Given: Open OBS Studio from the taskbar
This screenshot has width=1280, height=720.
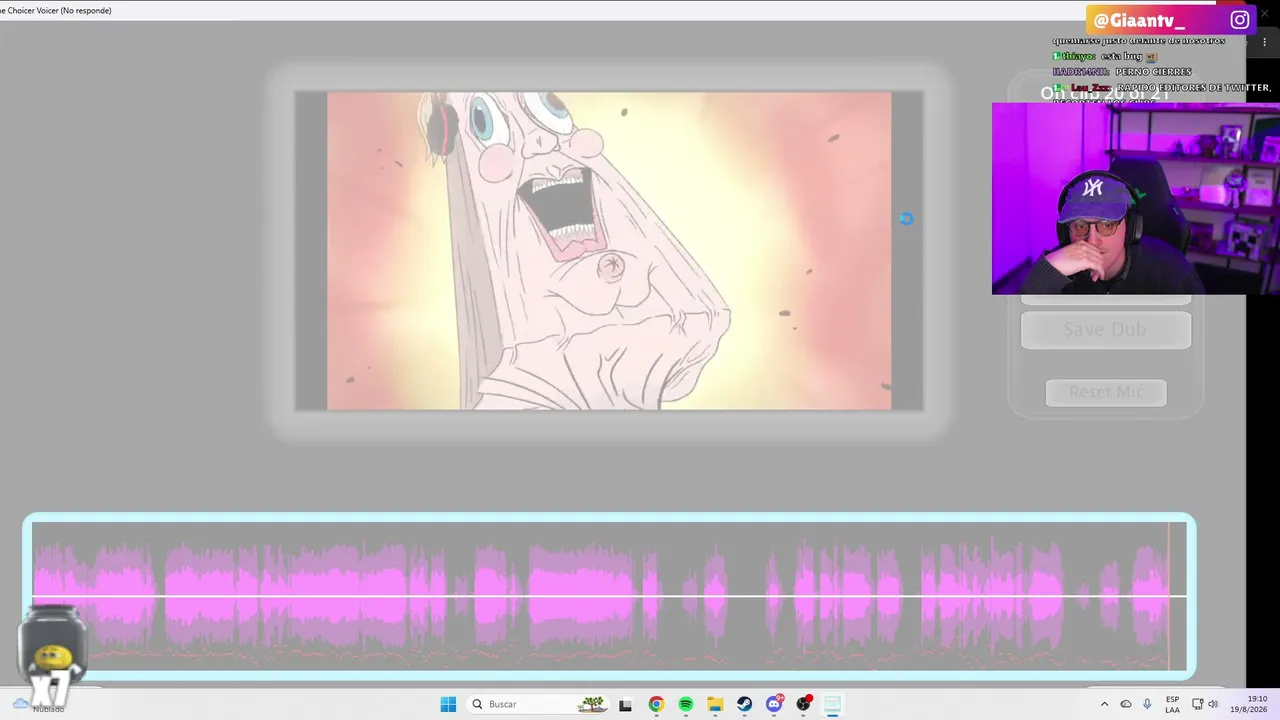Looking at the screenshot, I should (804, 704).
